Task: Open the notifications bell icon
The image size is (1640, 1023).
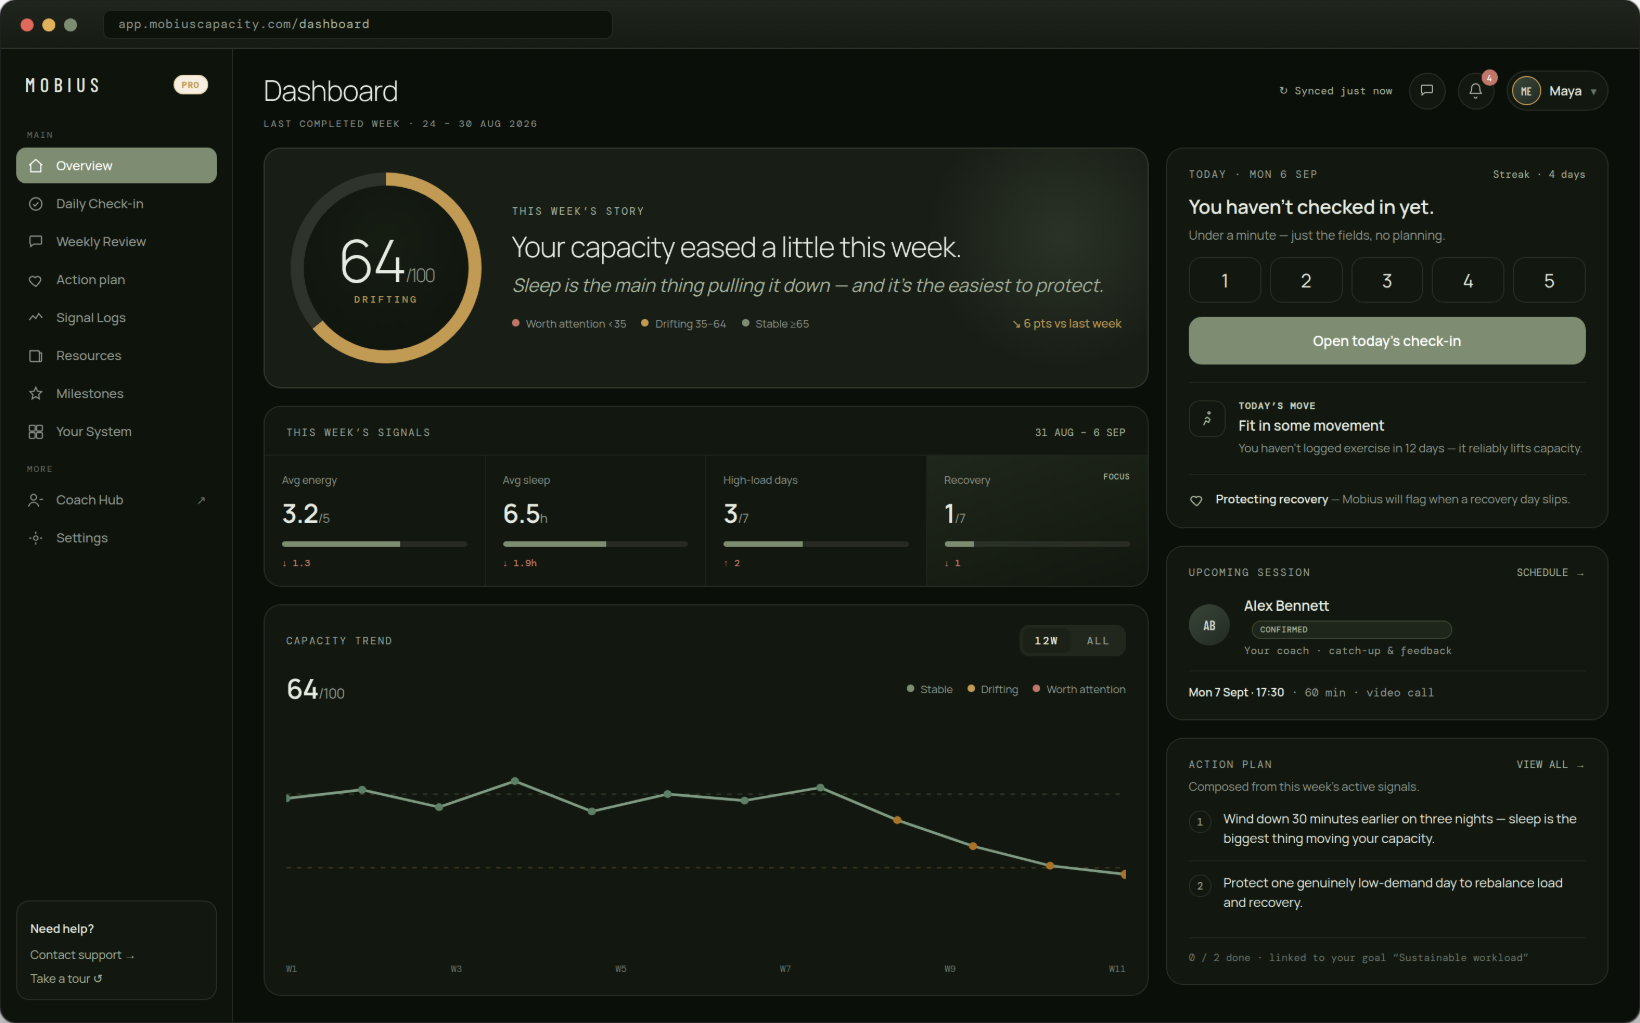Action: (1476, 91)
